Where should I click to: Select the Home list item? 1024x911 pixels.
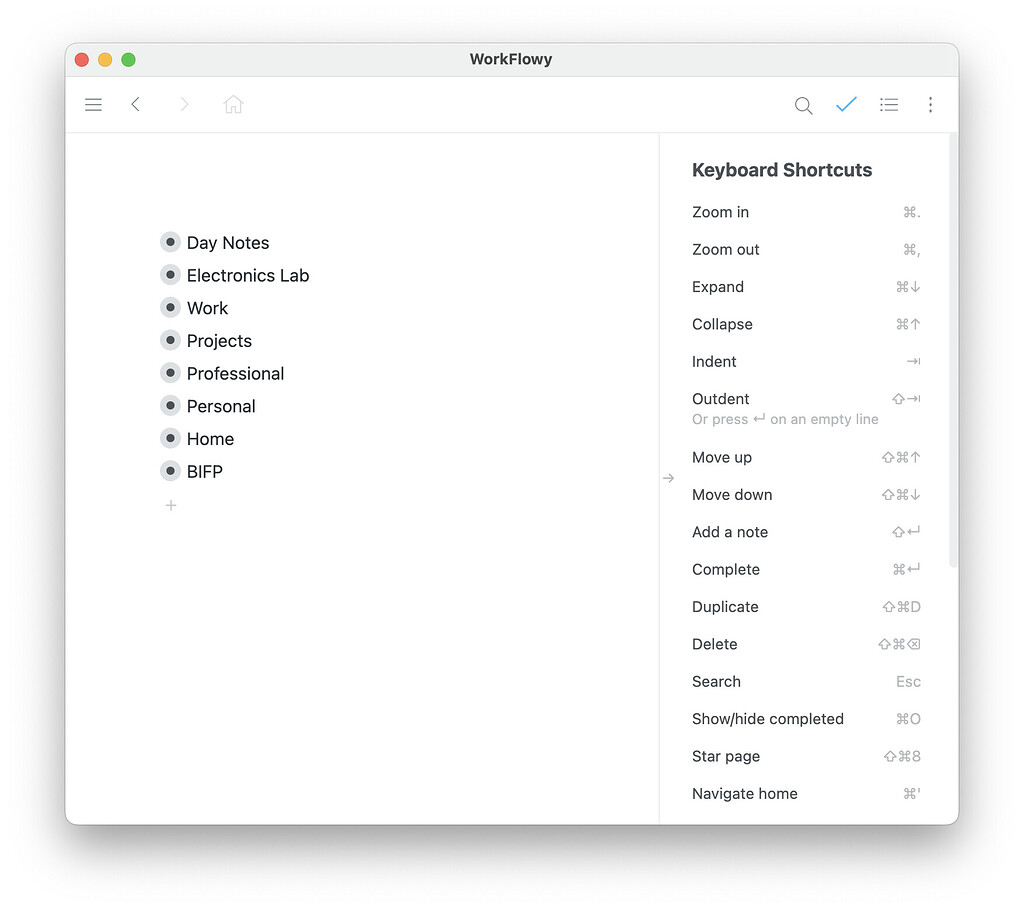tap(210, 438)
